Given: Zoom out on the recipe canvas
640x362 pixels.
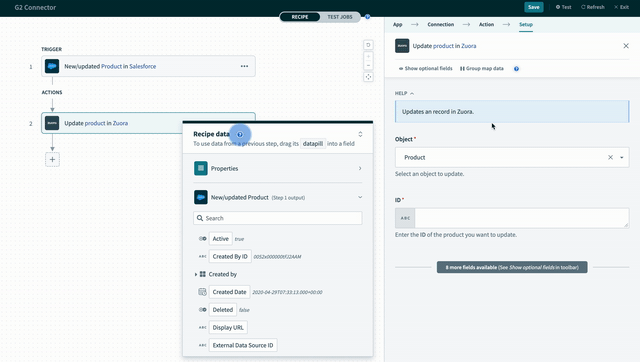Looking at the screenshot, I should click(x=368, y=65).
